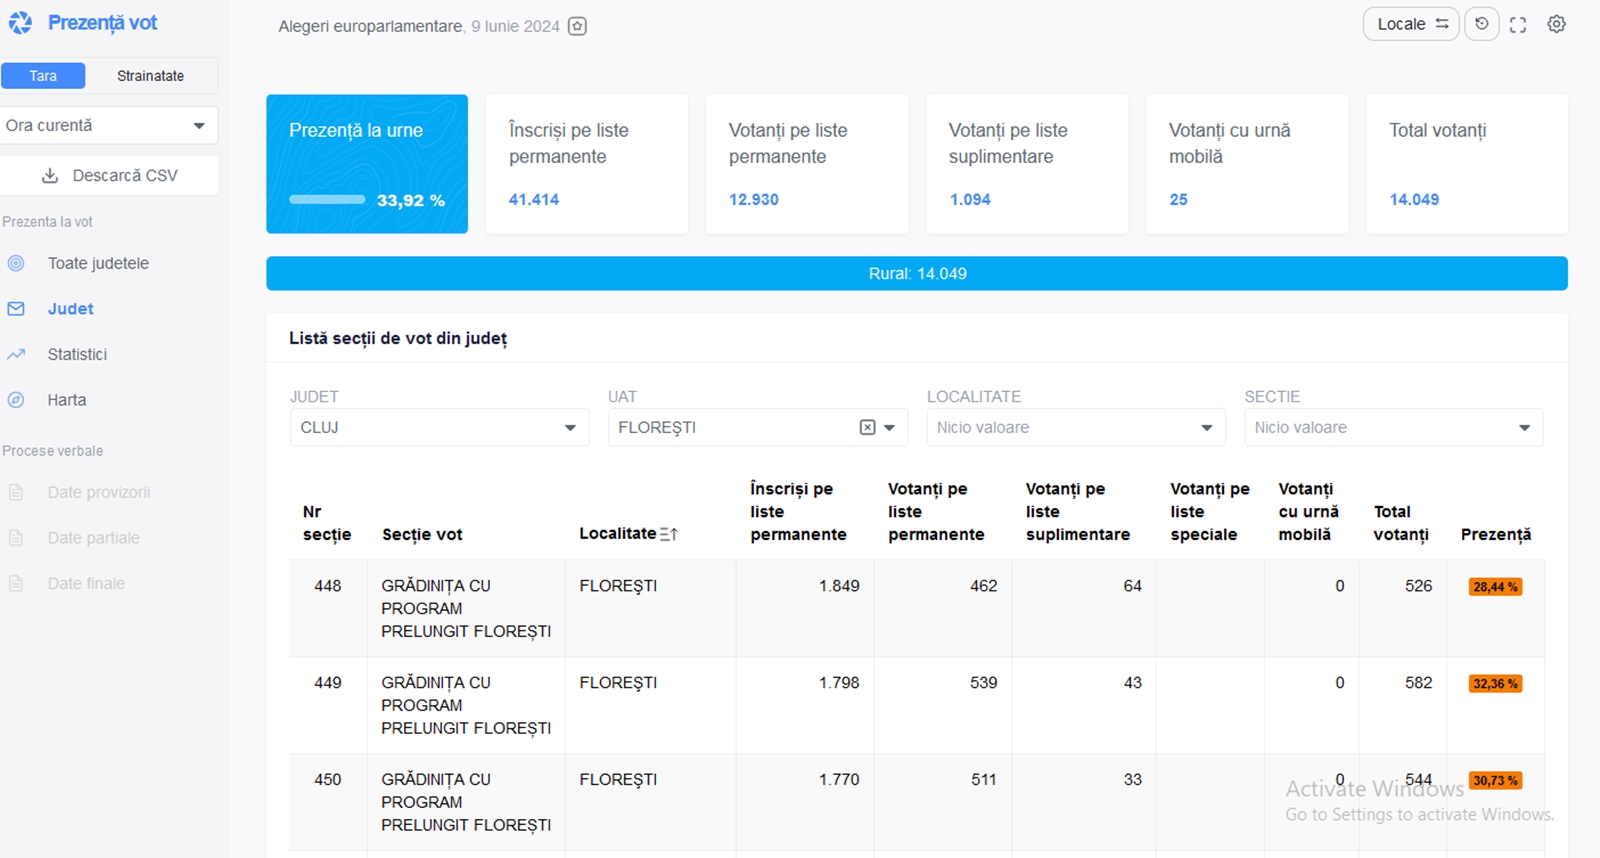The width and height of the screenshot is (1600, 858).
Task: Open Date finale menu item
Action: click(x=86, y=583)
